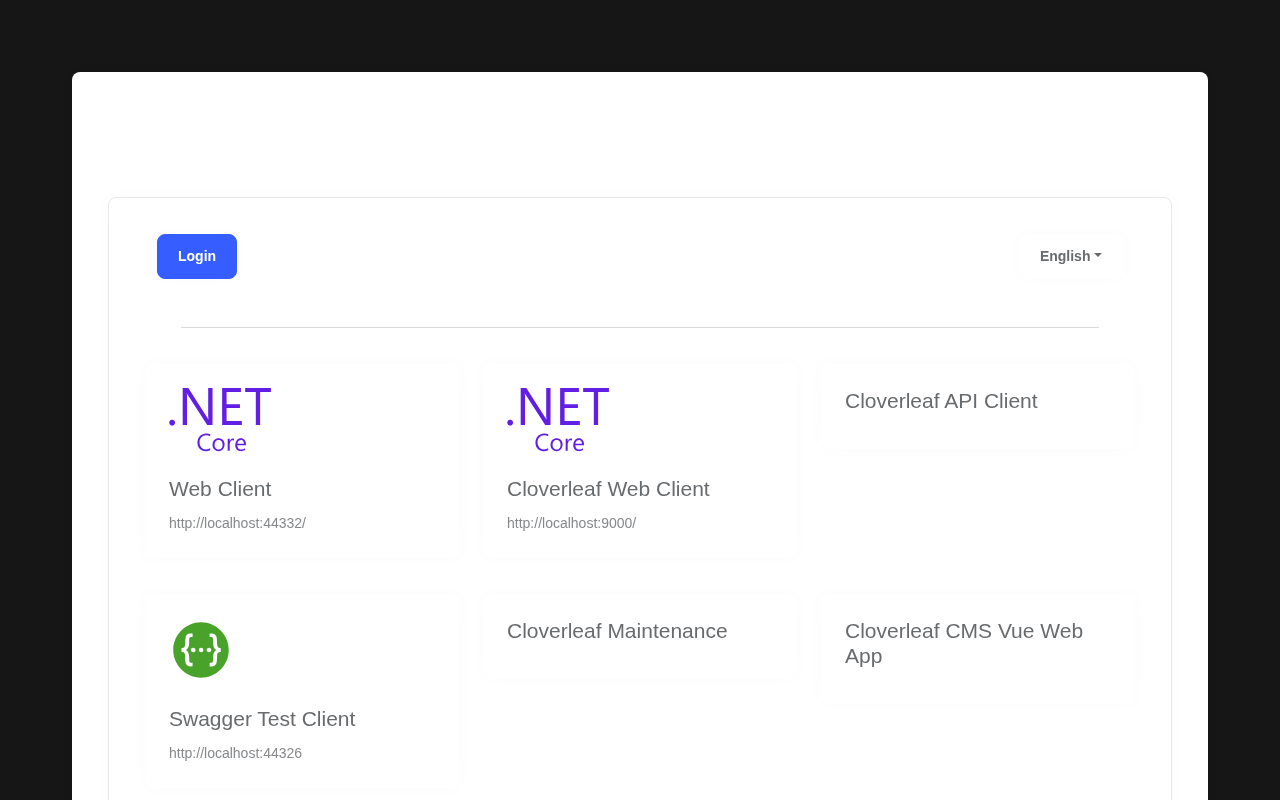The width and height of the screenshot is (1280, 800).
Task: Visit the http://localhost:44326 link
Action: pyautogui.click(x=235, y=753)
